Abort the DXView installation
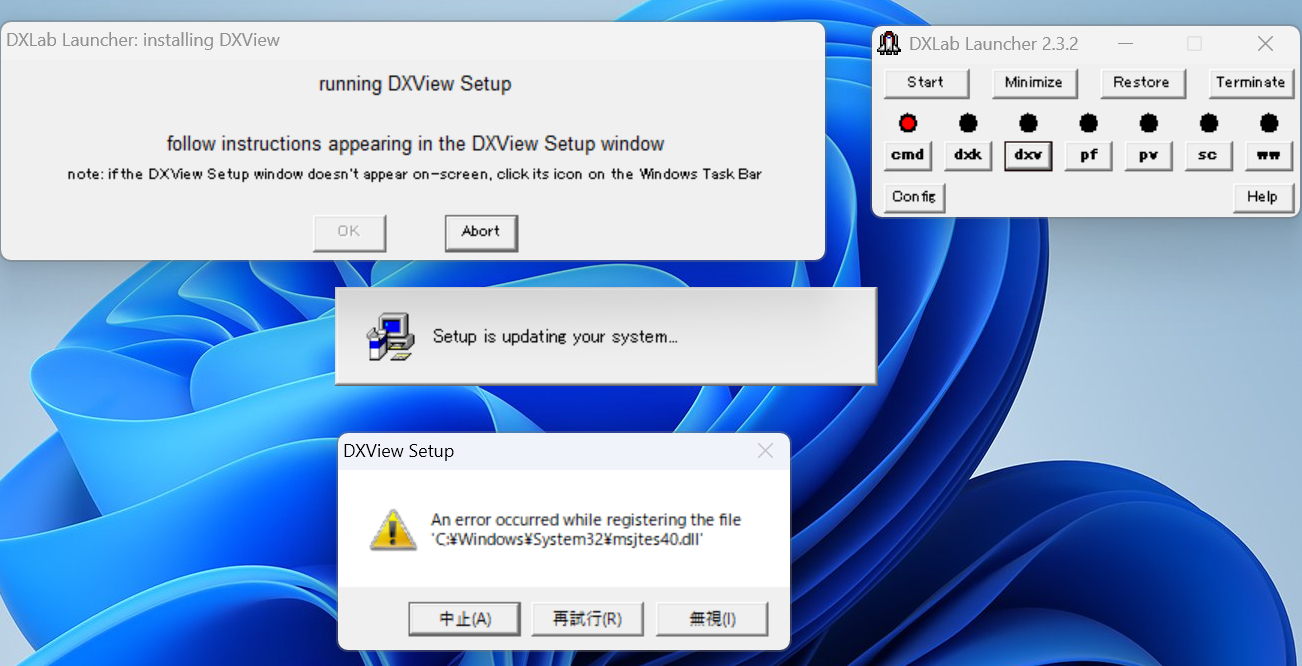The image size is (1302, 666). [x=481, y=232]
